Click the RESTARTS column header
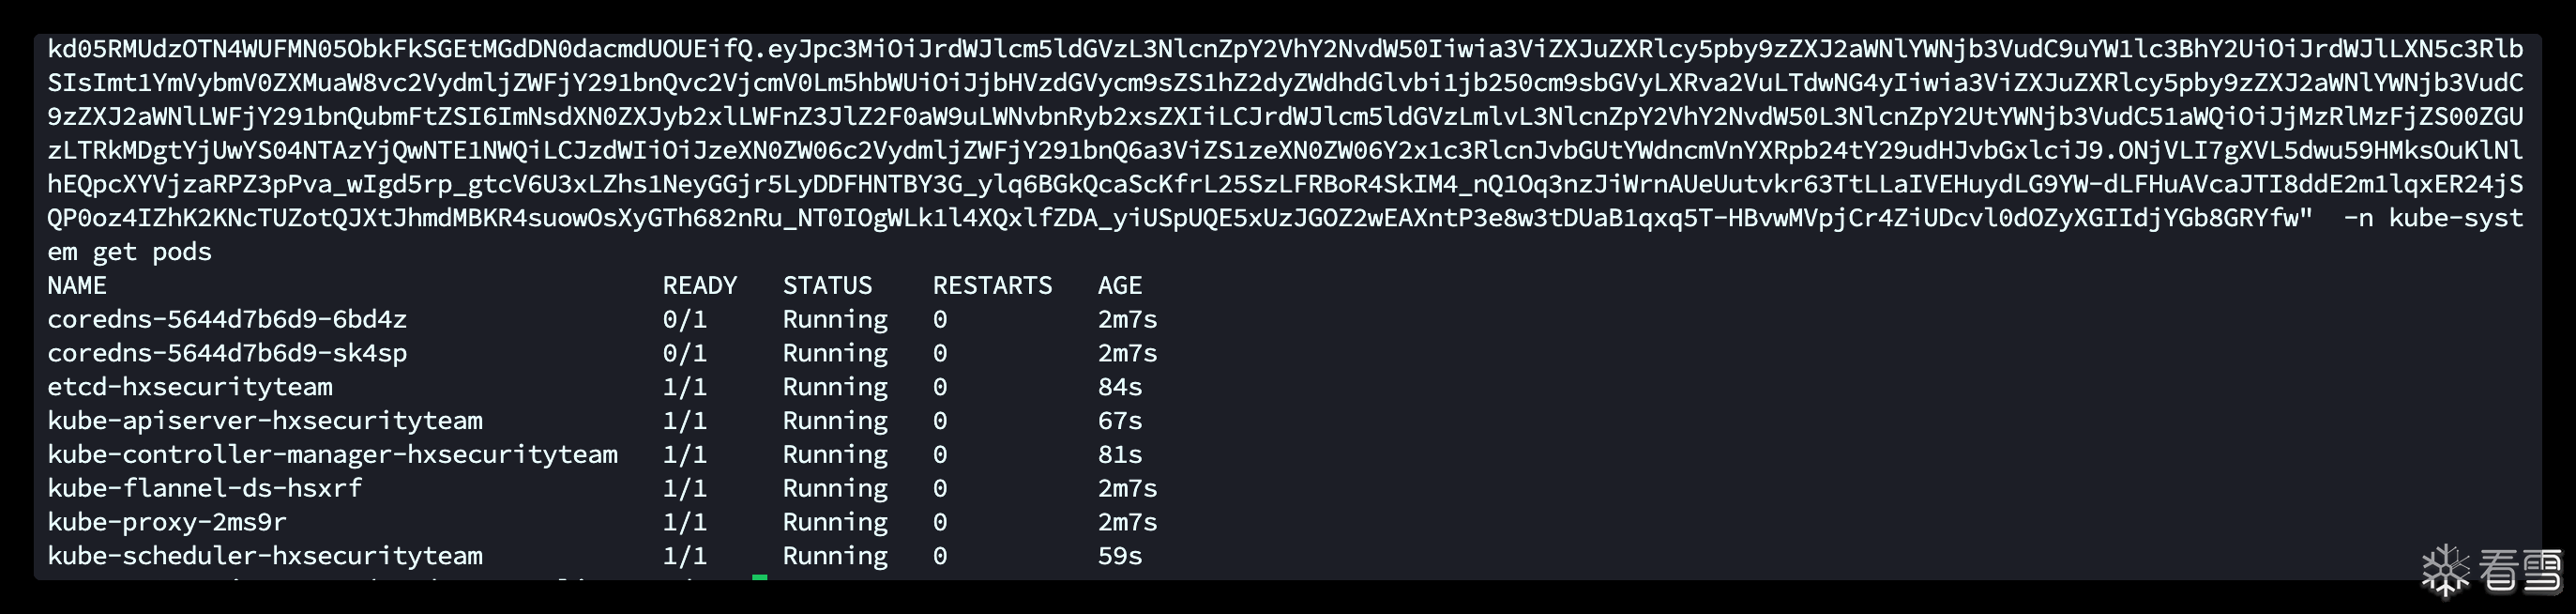Screen dimensions: 2576x614 pos(992,286)
